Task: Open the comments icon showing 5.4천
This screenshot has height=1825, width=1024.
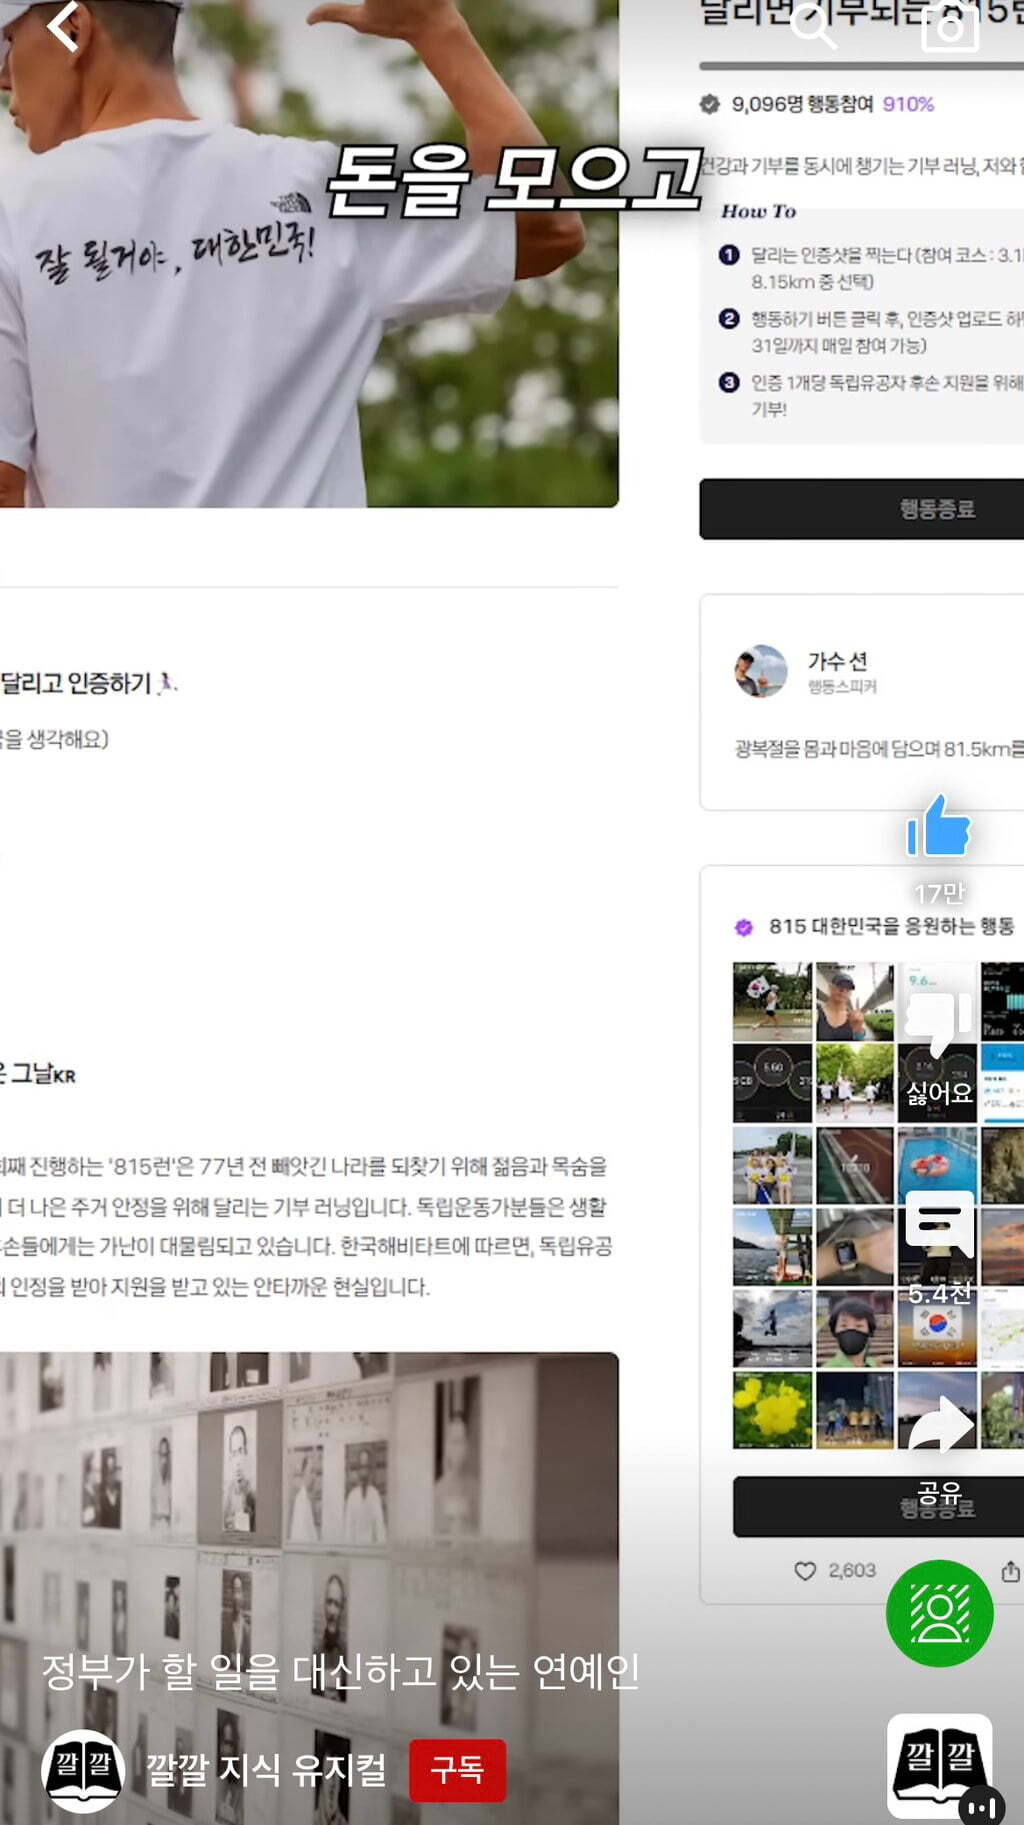Action: click(x=939, y=1223)
